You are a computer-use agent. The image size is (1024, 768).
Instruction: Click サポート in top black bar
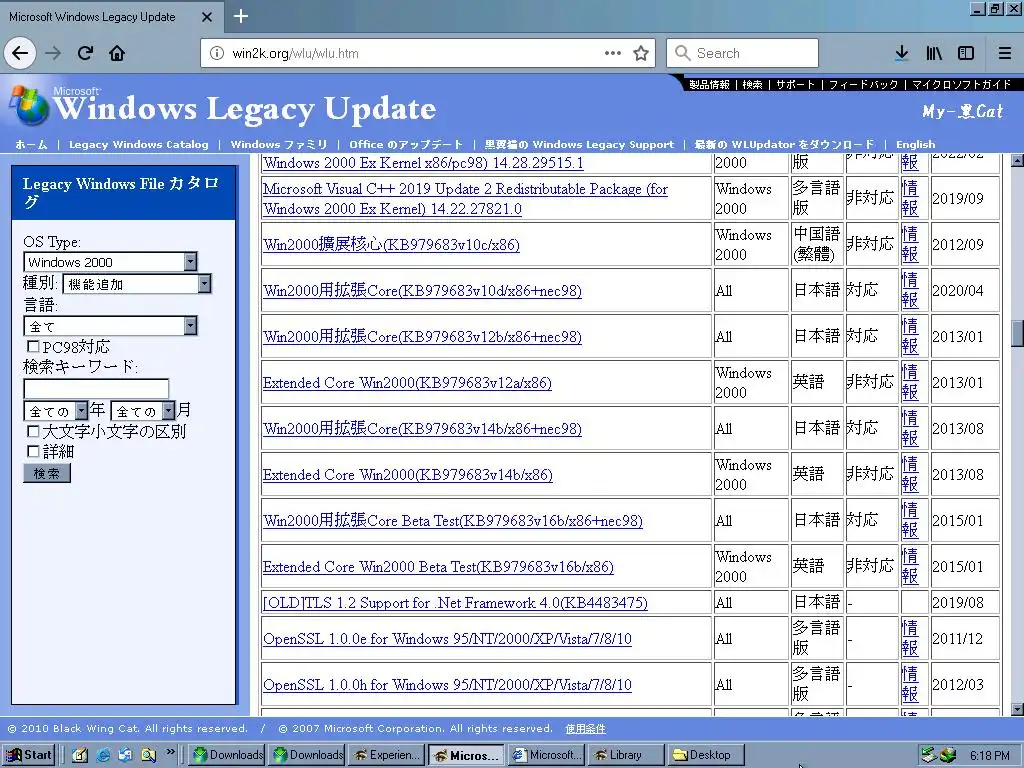click(x=795, y=85)
